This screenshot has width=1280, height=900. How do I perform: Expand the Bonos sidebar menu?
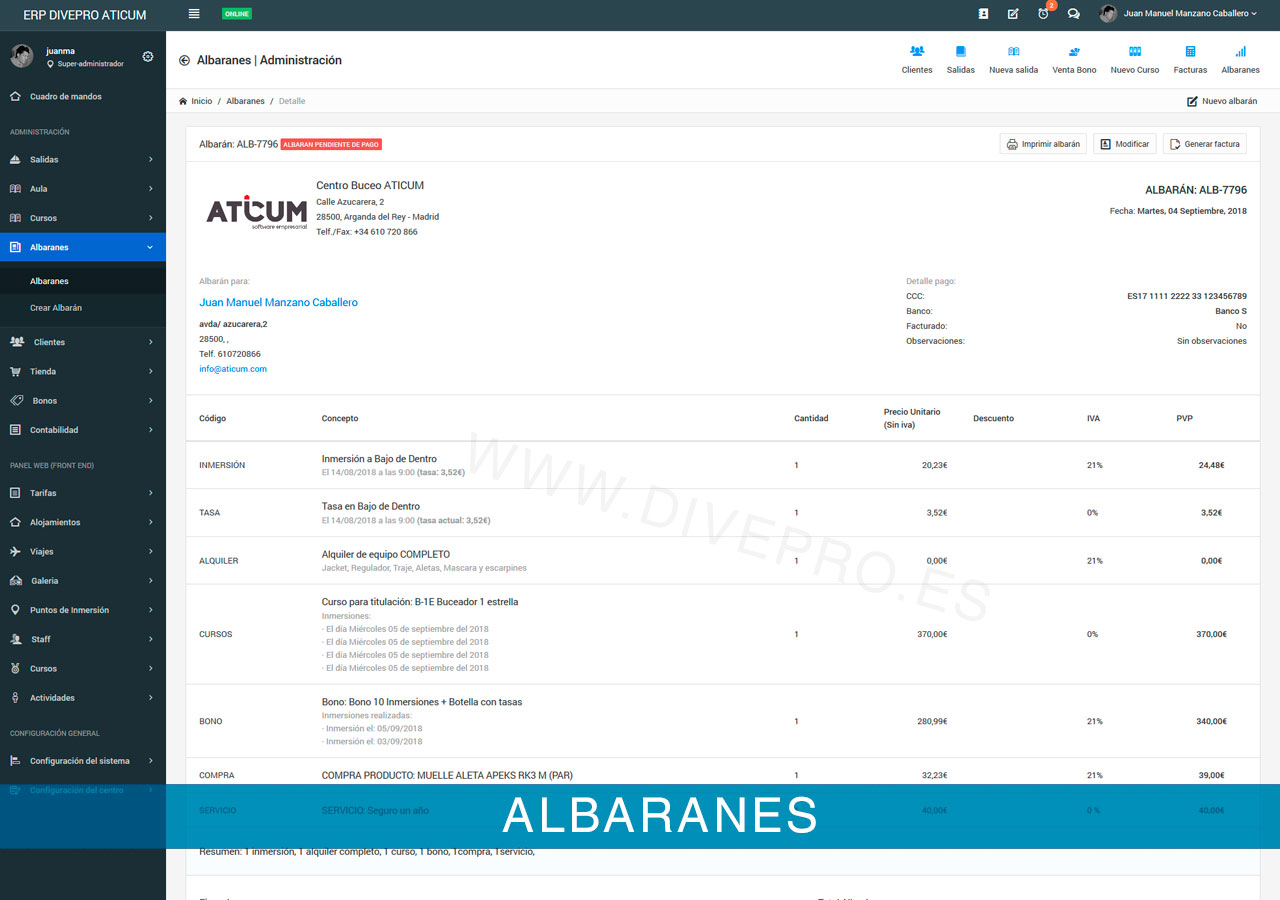[x=83, y=400]
